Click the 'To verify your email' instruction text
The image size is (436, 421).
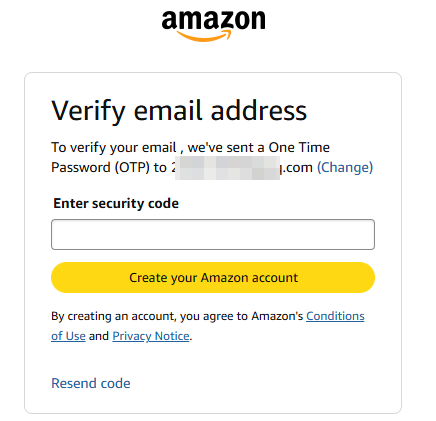pos(114,147)
